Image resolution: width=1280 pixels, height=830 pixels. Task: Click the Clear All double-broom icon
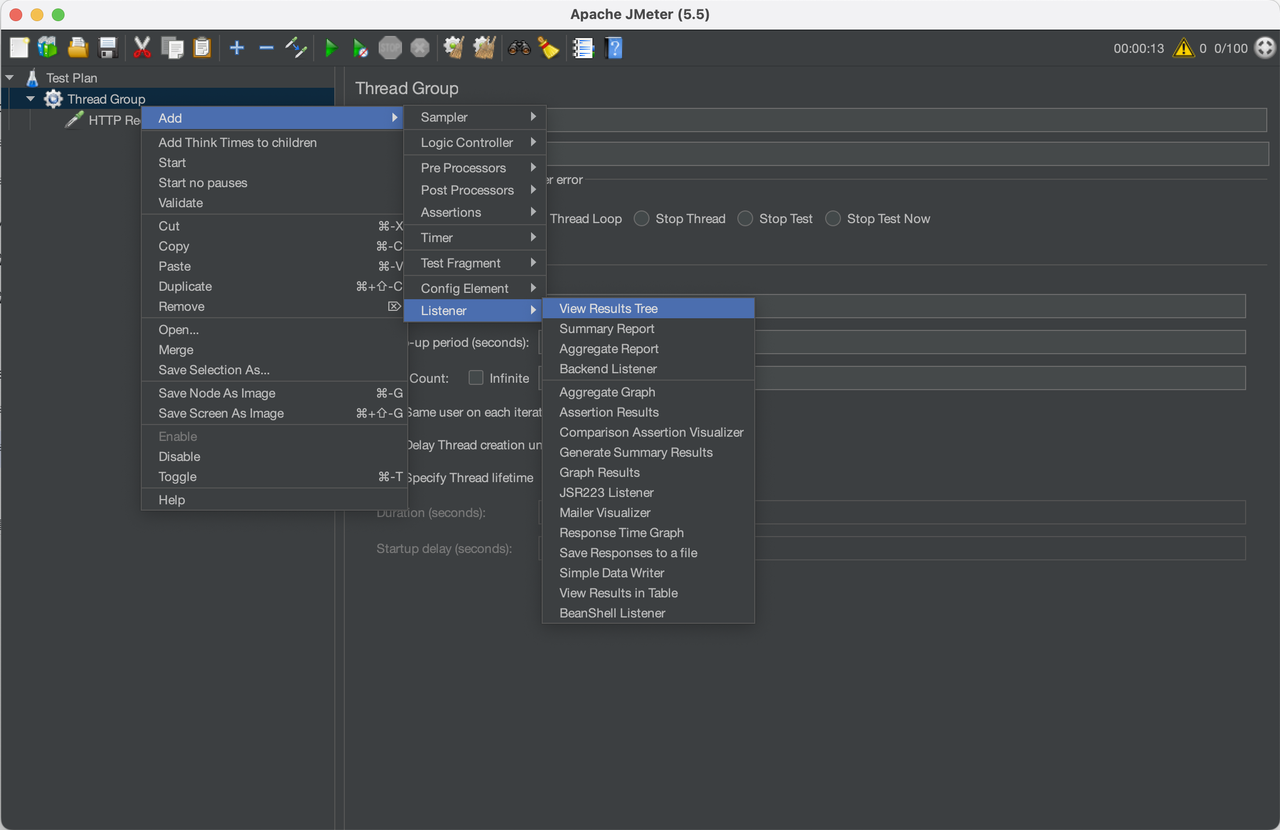[x=485, y=47]
